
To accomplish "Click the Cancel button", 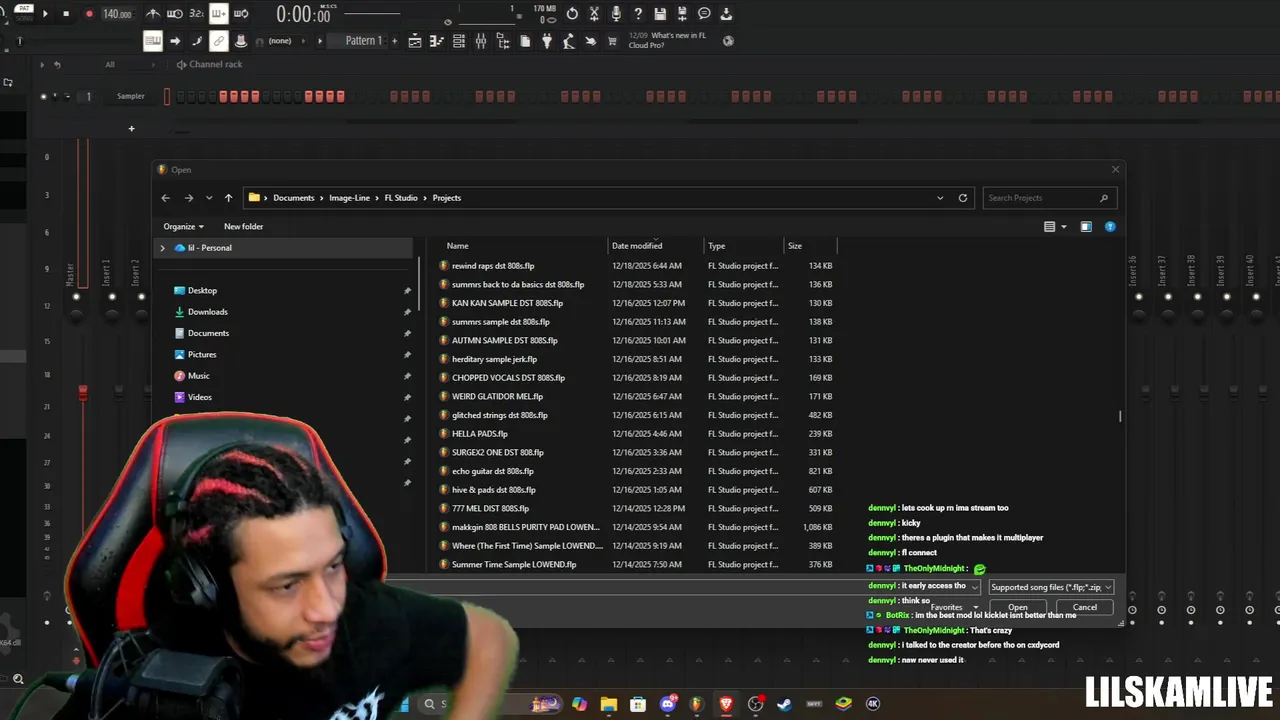I will pos(1085,607).
